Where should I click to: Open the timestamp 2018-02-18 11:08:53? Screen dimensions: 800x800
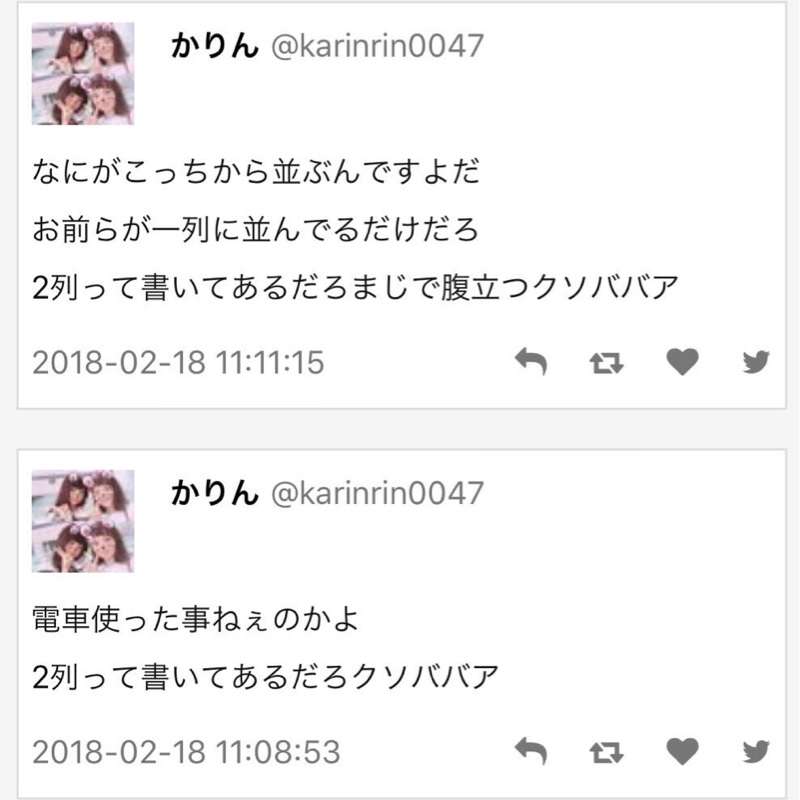click(x=186, y=752)
